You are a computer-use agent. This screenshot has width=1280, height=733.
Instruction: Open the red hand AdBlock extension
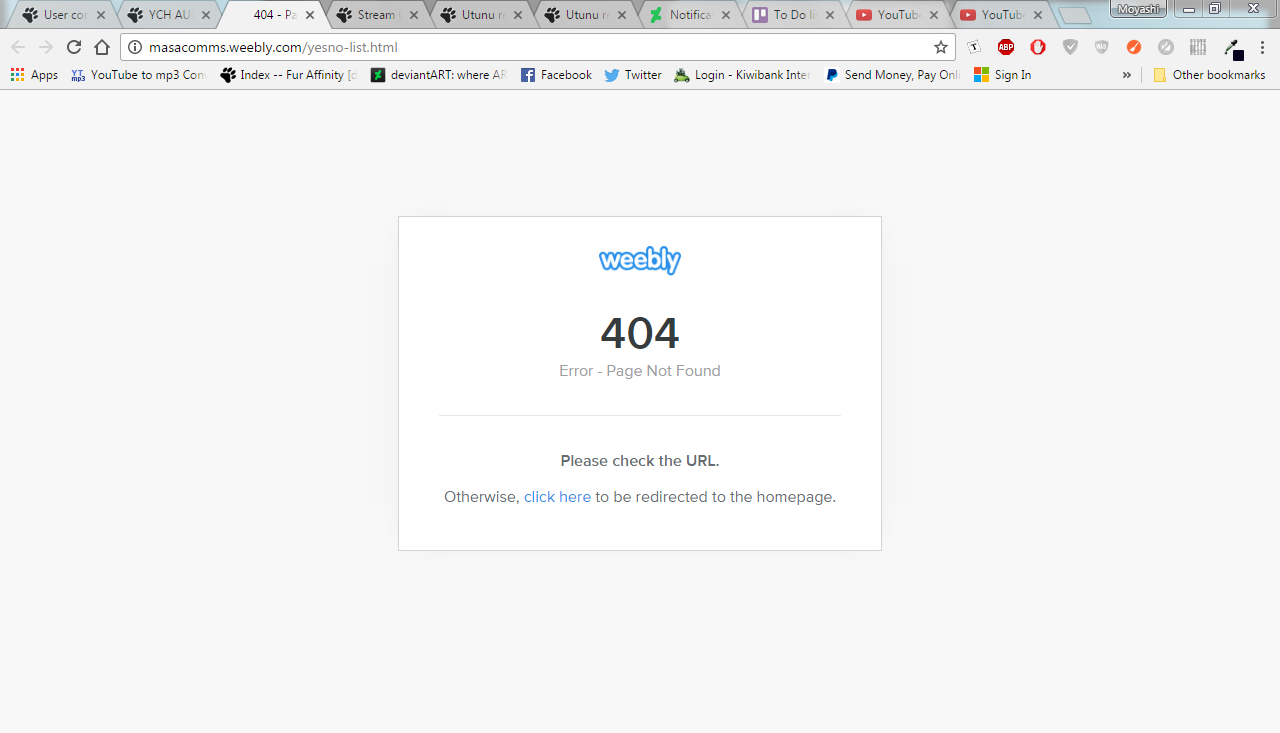(1038, 47)
